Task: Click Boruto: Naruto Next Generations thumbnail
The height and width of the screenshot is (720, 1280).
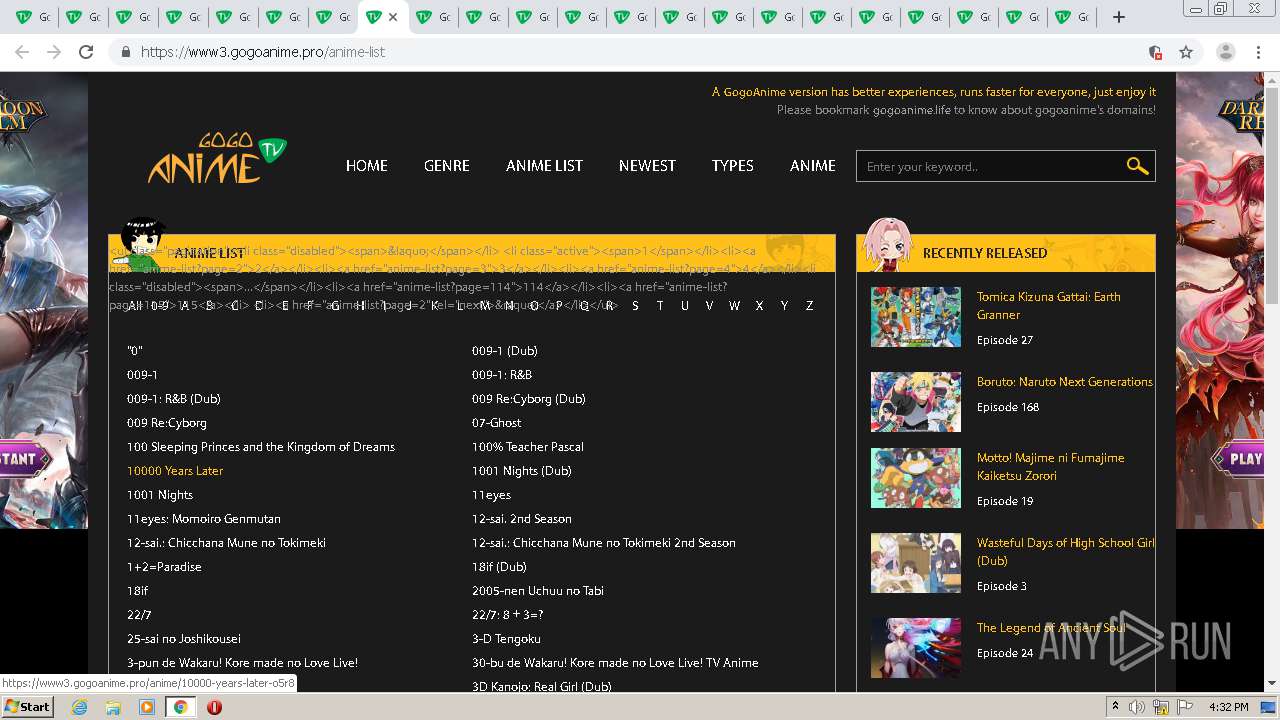Action: [916, 402]
